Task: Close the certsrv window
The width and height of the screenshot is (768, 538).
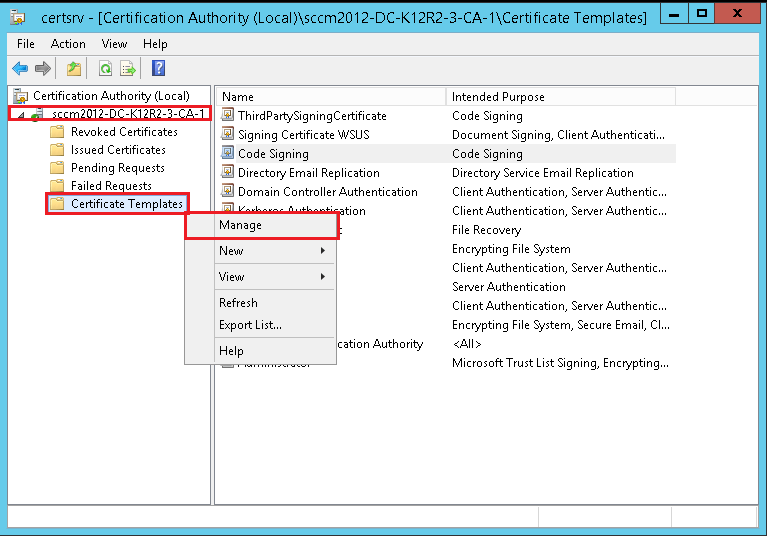Action: coord(737,14)
